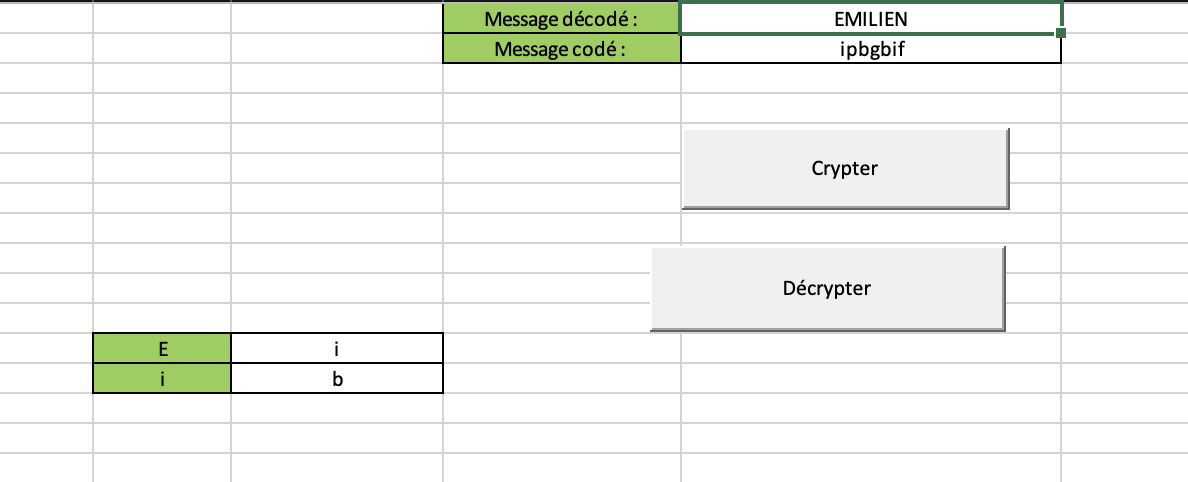The width and height of the screenshot is (1188, 482).
Task: Select empty cell directly above green E cell
Action: tap(162, 318)
